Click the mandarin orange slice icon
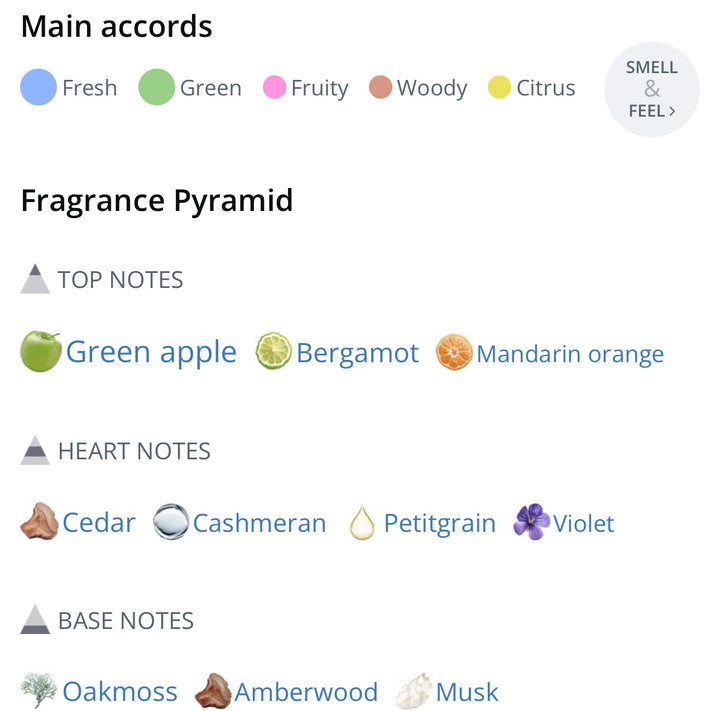 (454, 352)
